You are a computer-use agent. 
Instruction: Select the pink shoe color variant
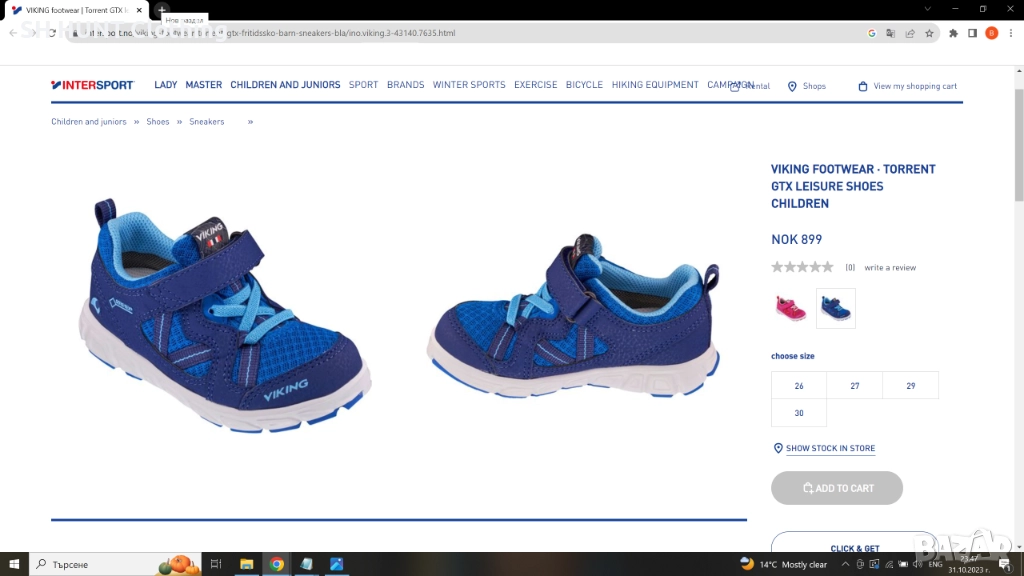[x=790, y=308]
